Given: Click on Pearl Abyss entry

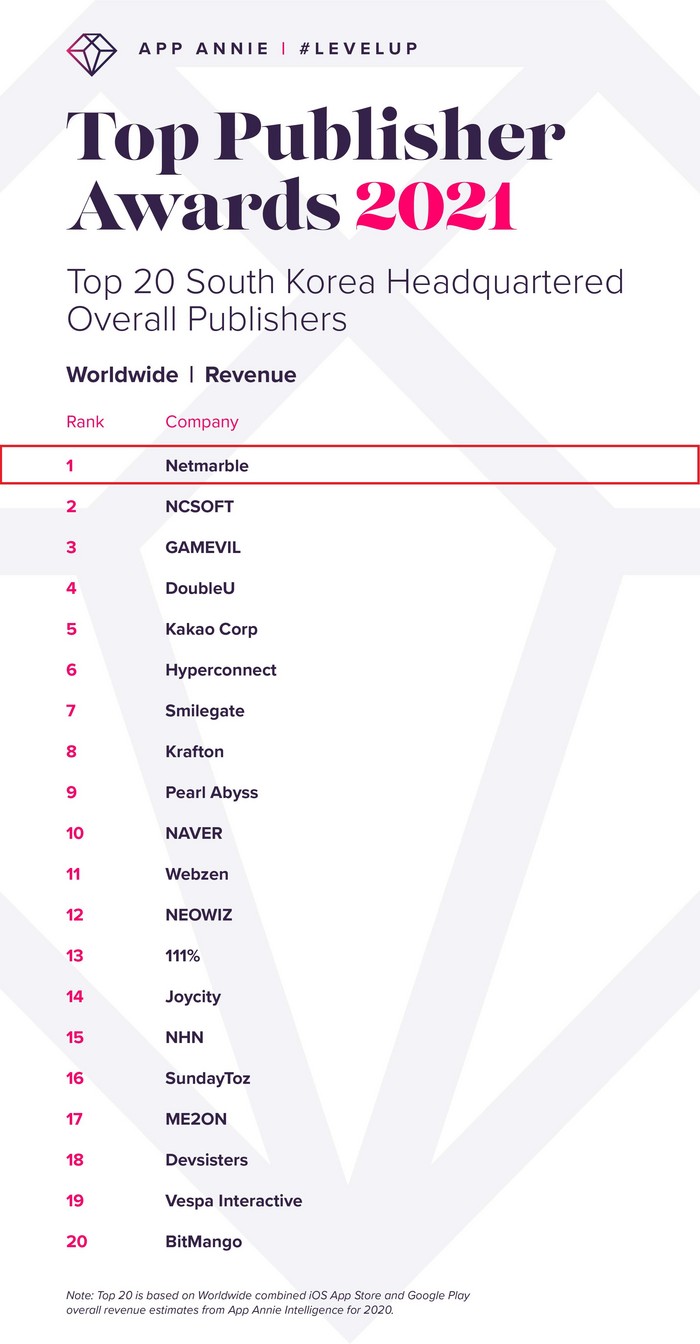Looking at the screenshot, I should pos(211,792).
